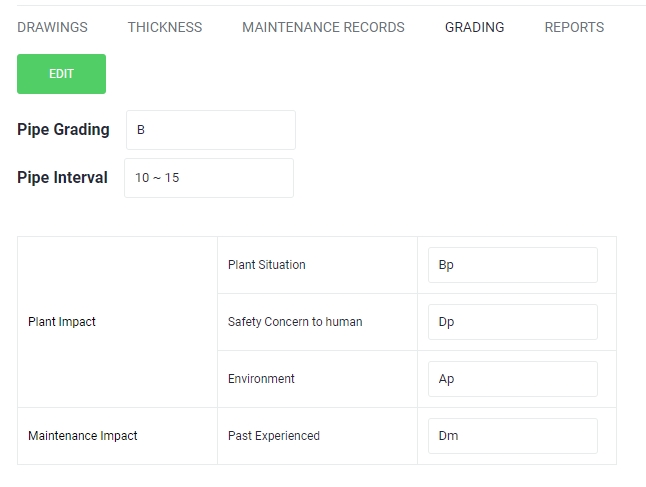Click the Past Experienced field containing Dm
Image resolution: width=646 pixels, height=487 pixels.
click(512, 436)
